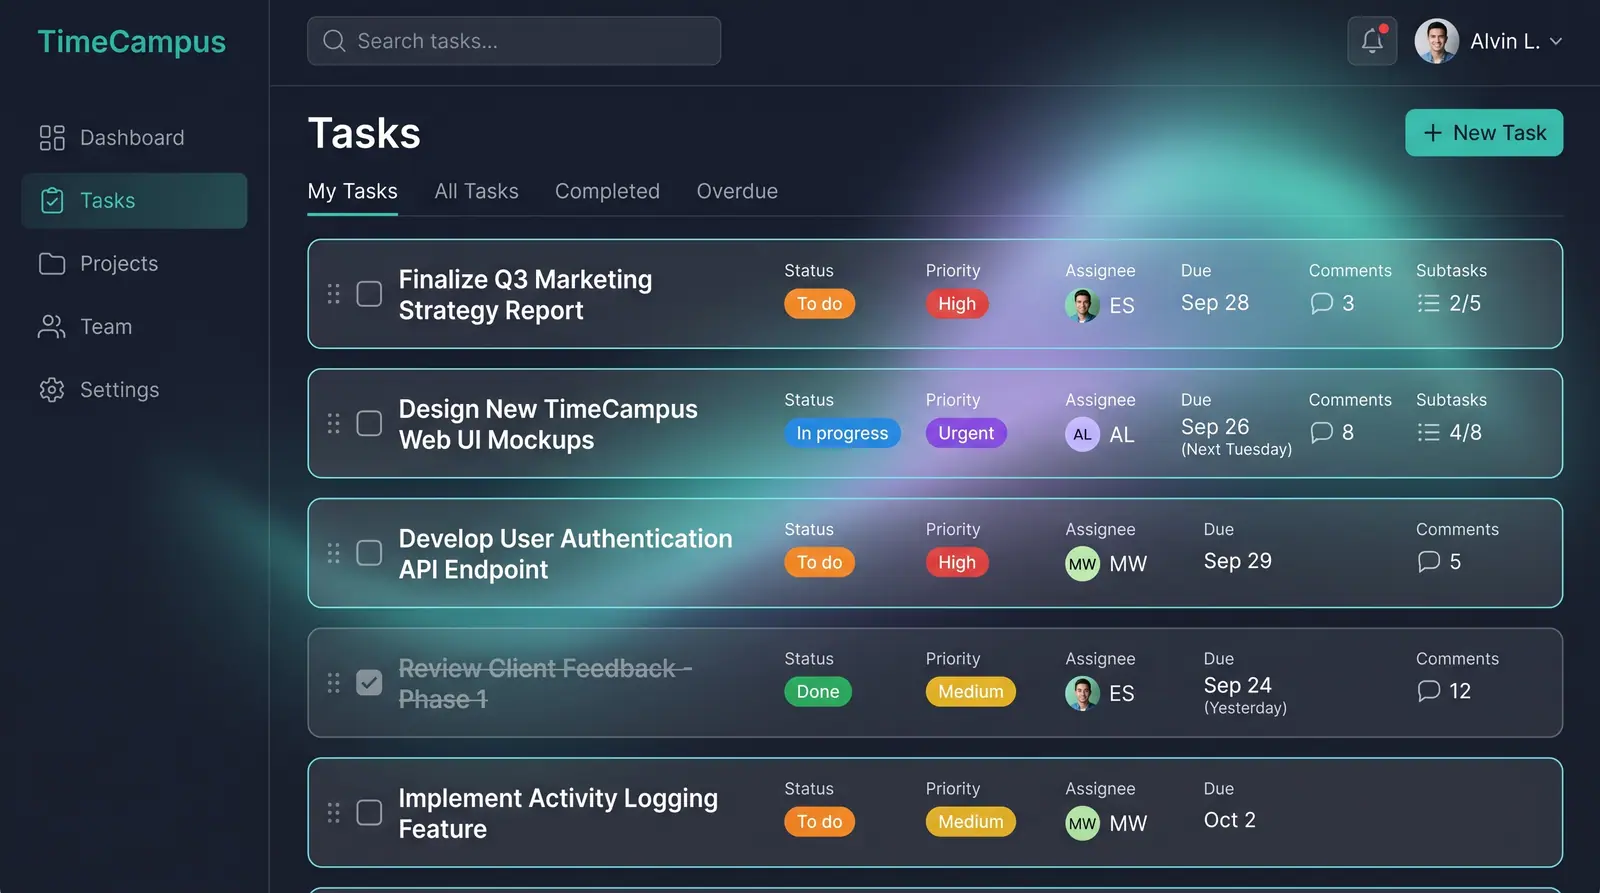Click drag handle of Design New TimeCampus task
Screen dimensions: 1600x893
(334, 424)
